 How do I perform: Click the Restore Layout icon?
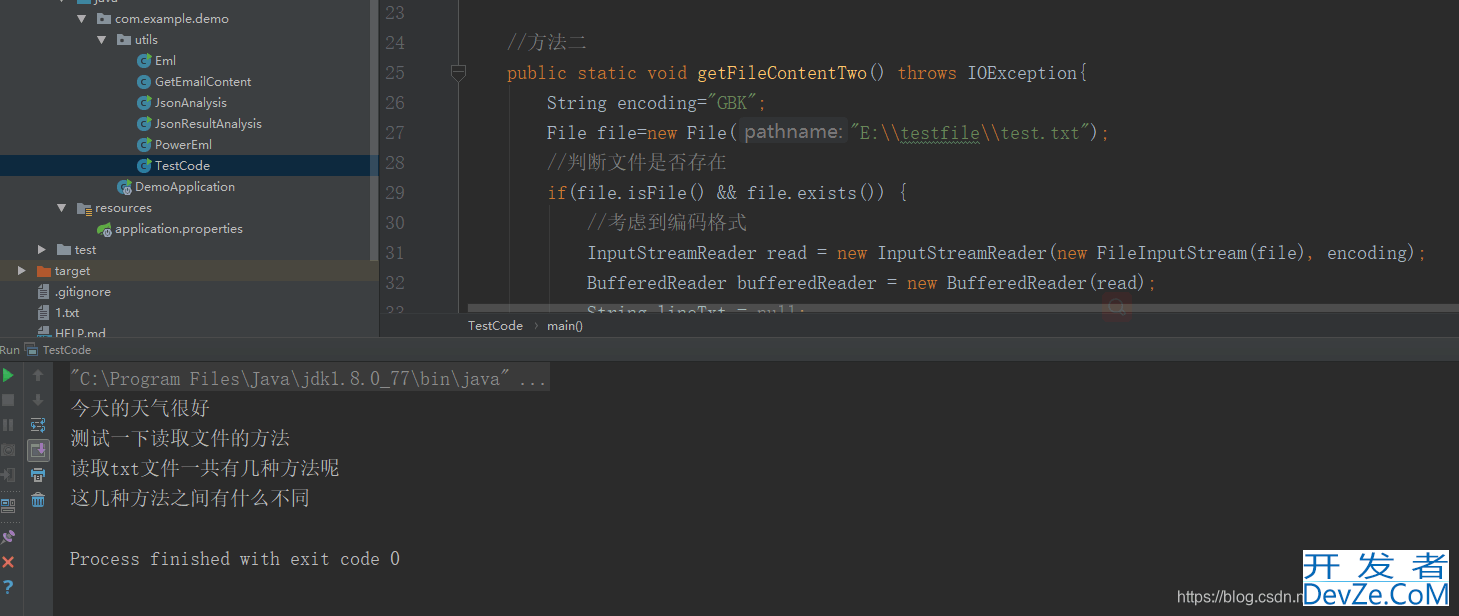click(x=8, y=505)
